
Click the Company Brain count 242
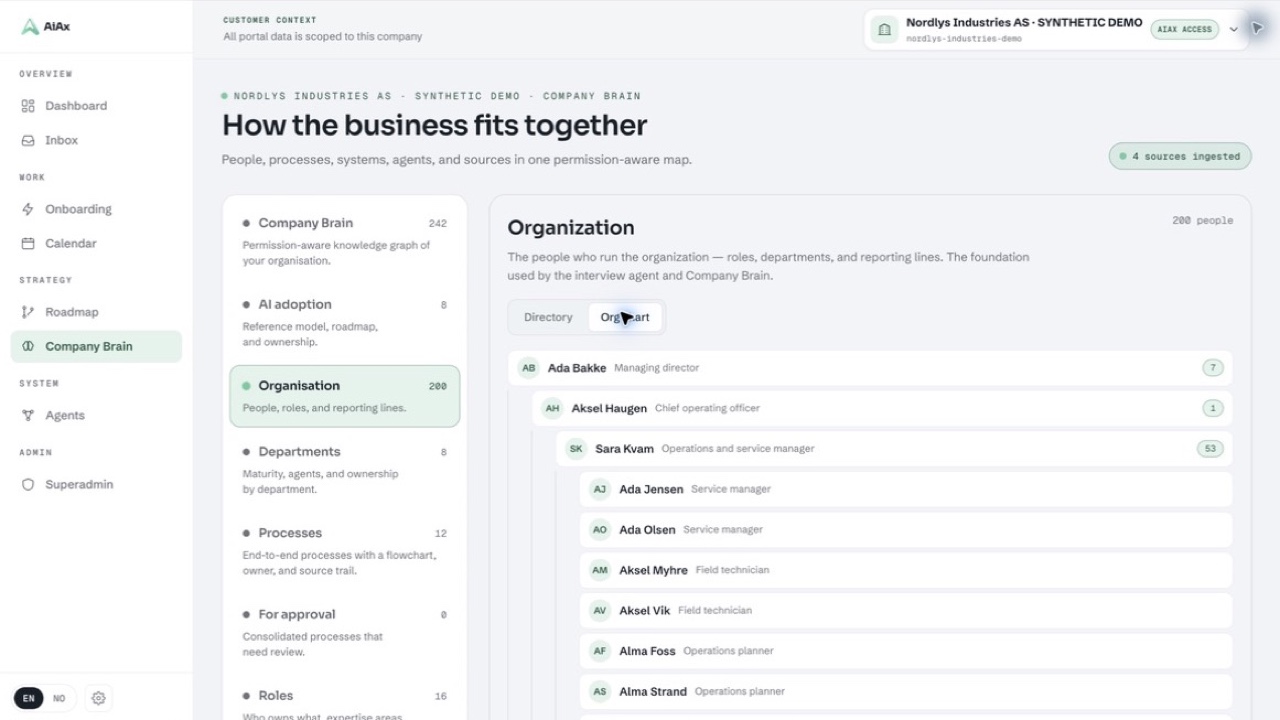coord(437,224)
